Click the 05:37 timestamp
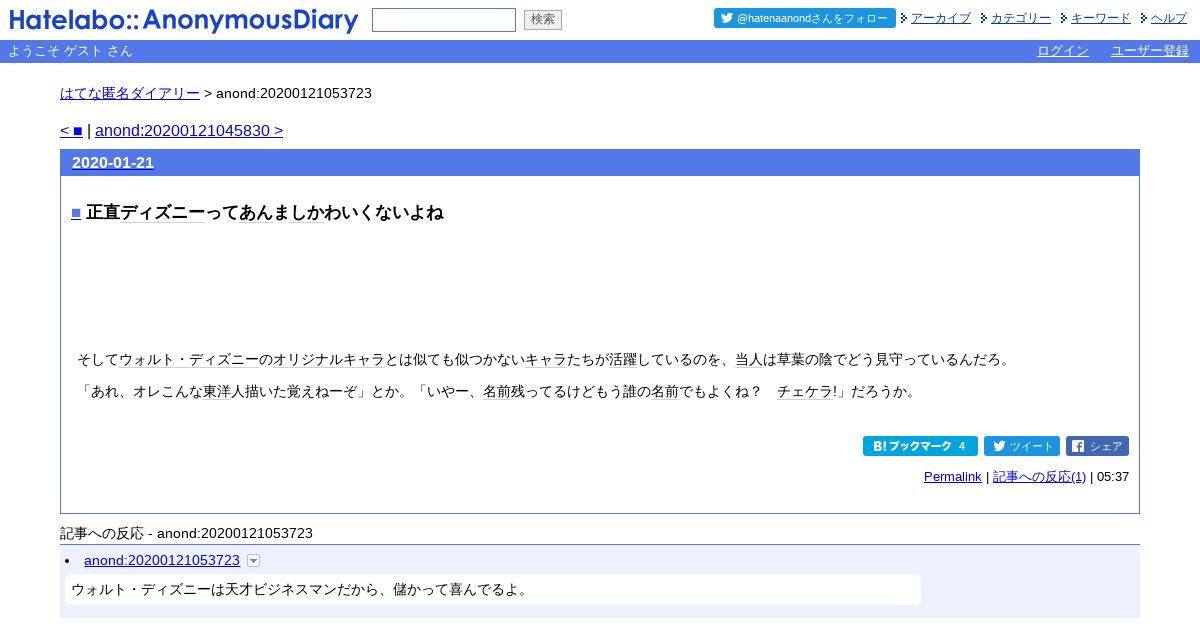 pos(1113,477)
